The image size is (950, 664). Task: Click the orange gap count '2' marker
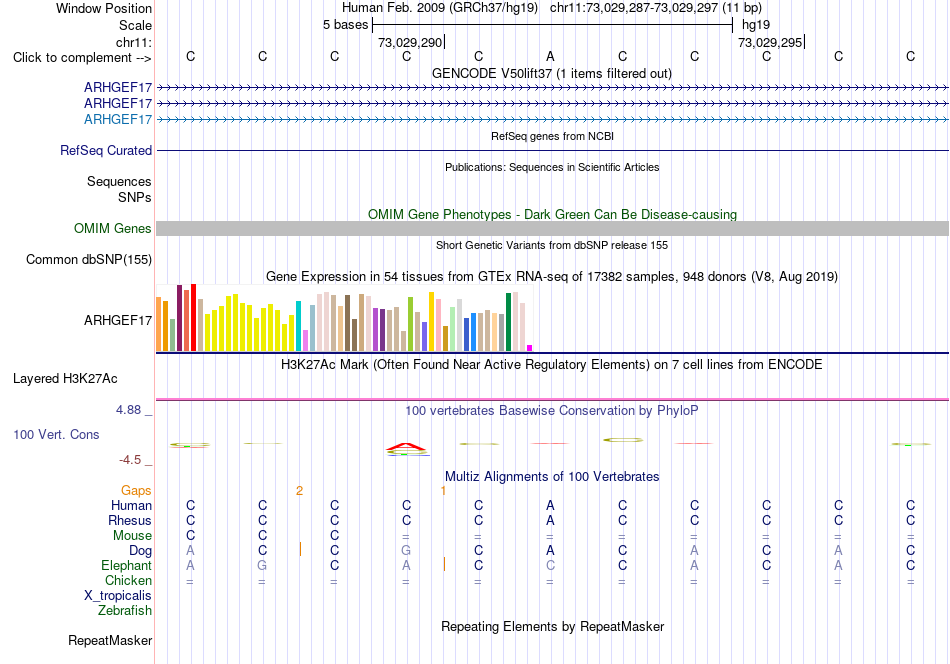pos(299,491)
